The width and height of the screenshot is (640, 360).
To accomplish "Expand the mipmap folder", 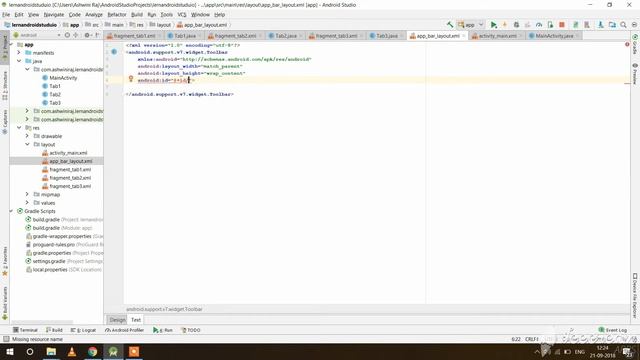I will [27, 194].
